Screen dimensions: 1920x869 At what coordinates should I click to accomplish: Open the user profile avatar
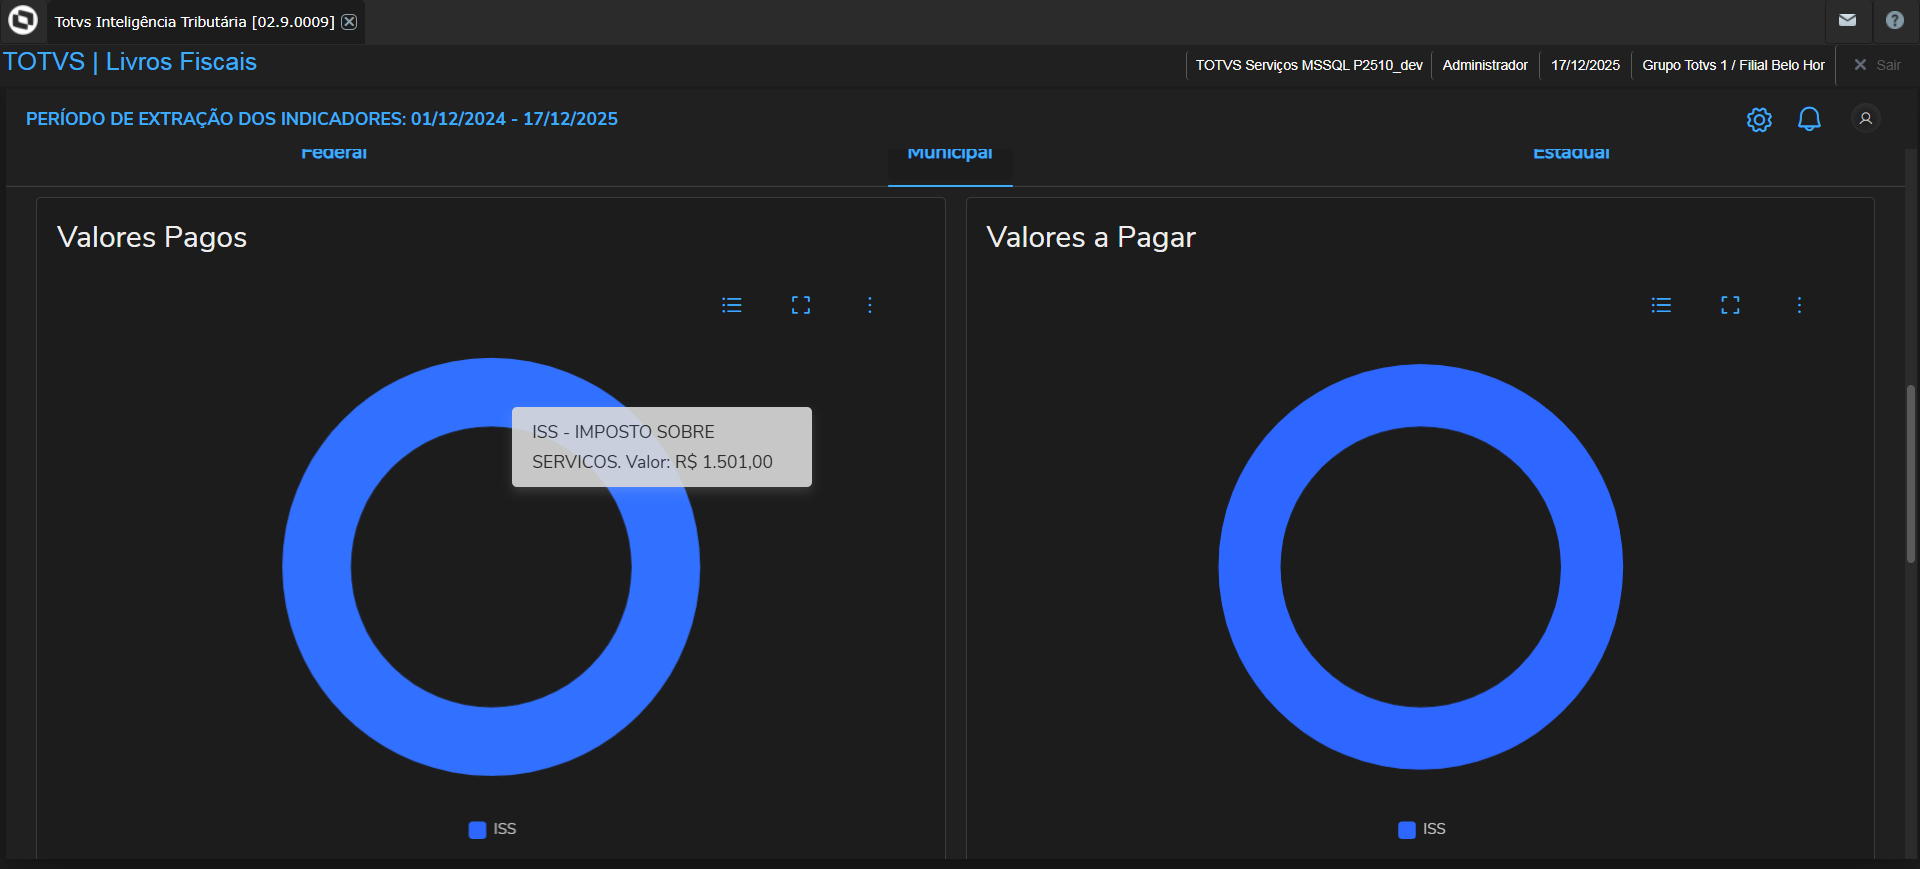point(1865,118)
